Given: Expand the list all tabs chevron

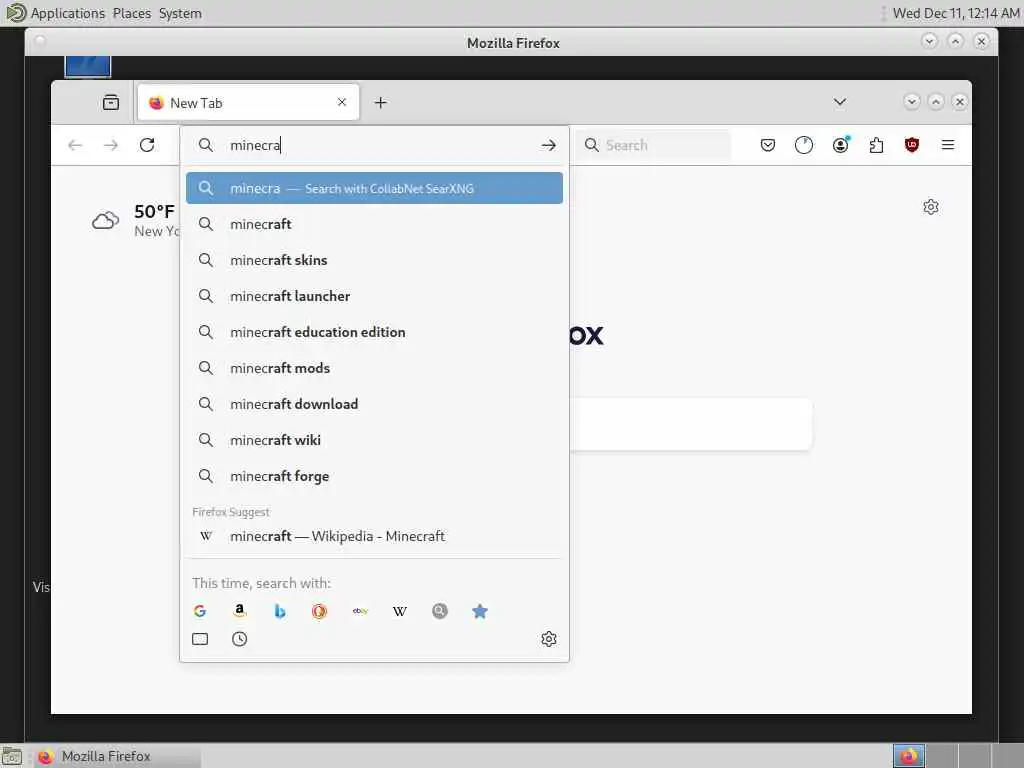Looking at the screenshot, I should pos(840,102).
